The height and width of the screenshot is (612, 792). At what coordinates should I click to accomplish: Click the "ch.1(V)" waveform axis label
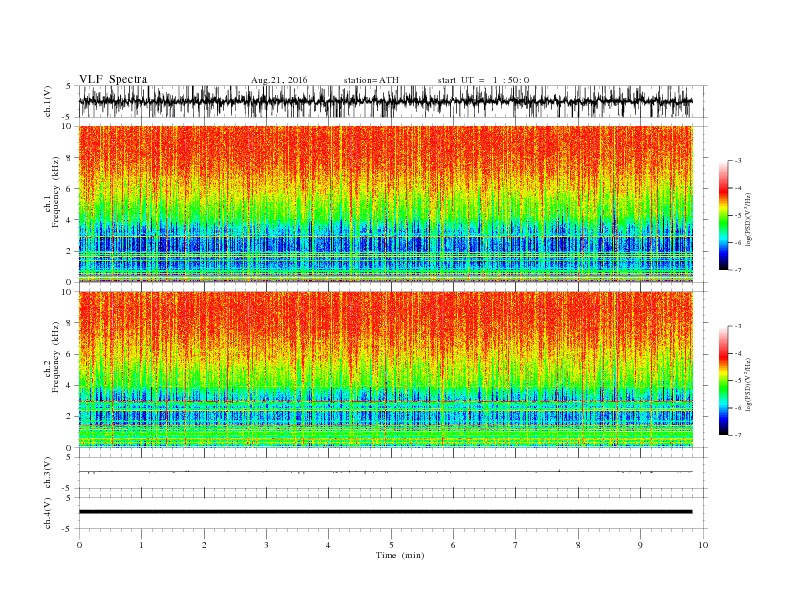[x=48, y=101]
